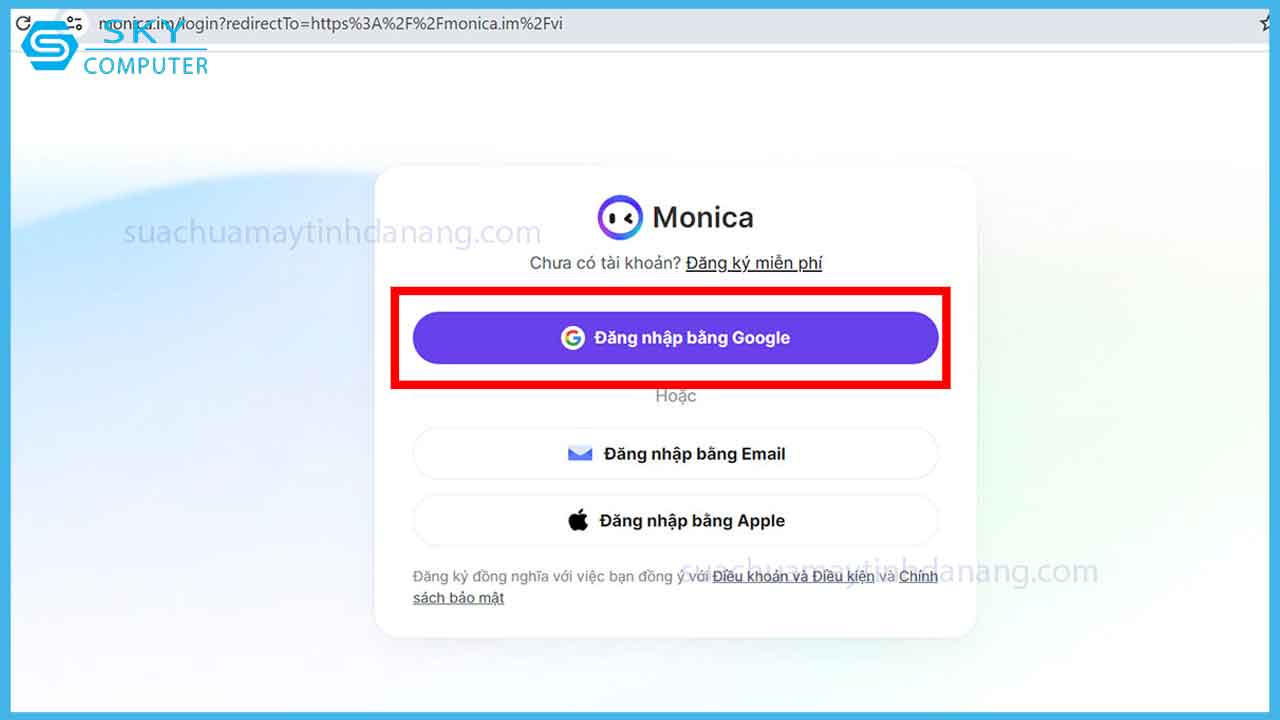
Task: Open "Đăng ký miễn phí" link
Action: pos(754,263)
